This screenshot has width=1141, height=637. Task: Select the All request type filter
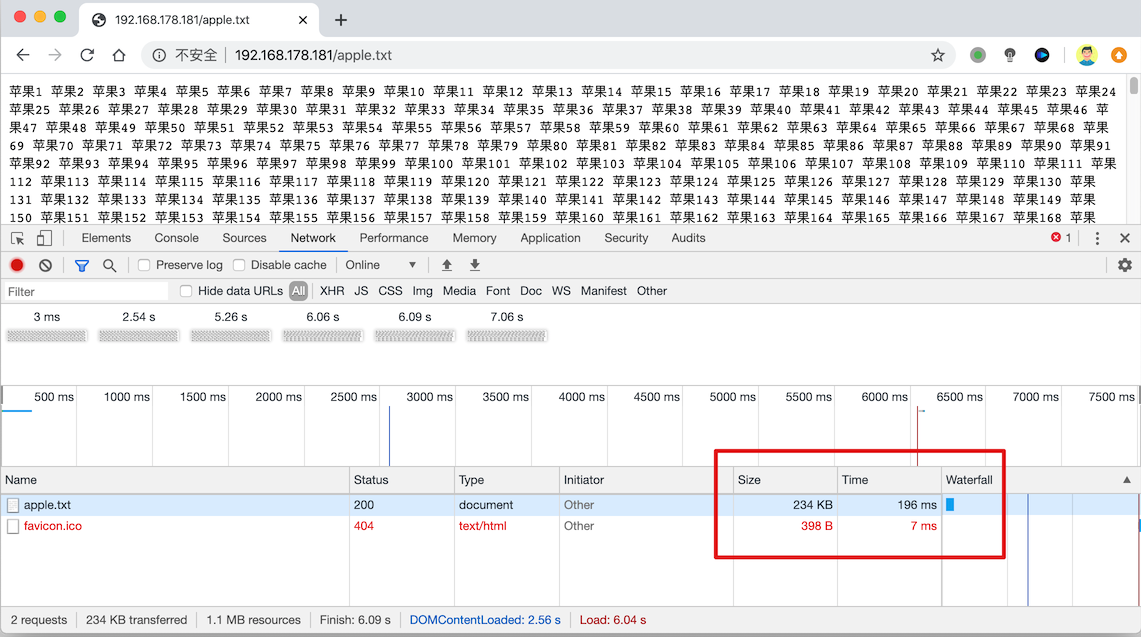298,291
